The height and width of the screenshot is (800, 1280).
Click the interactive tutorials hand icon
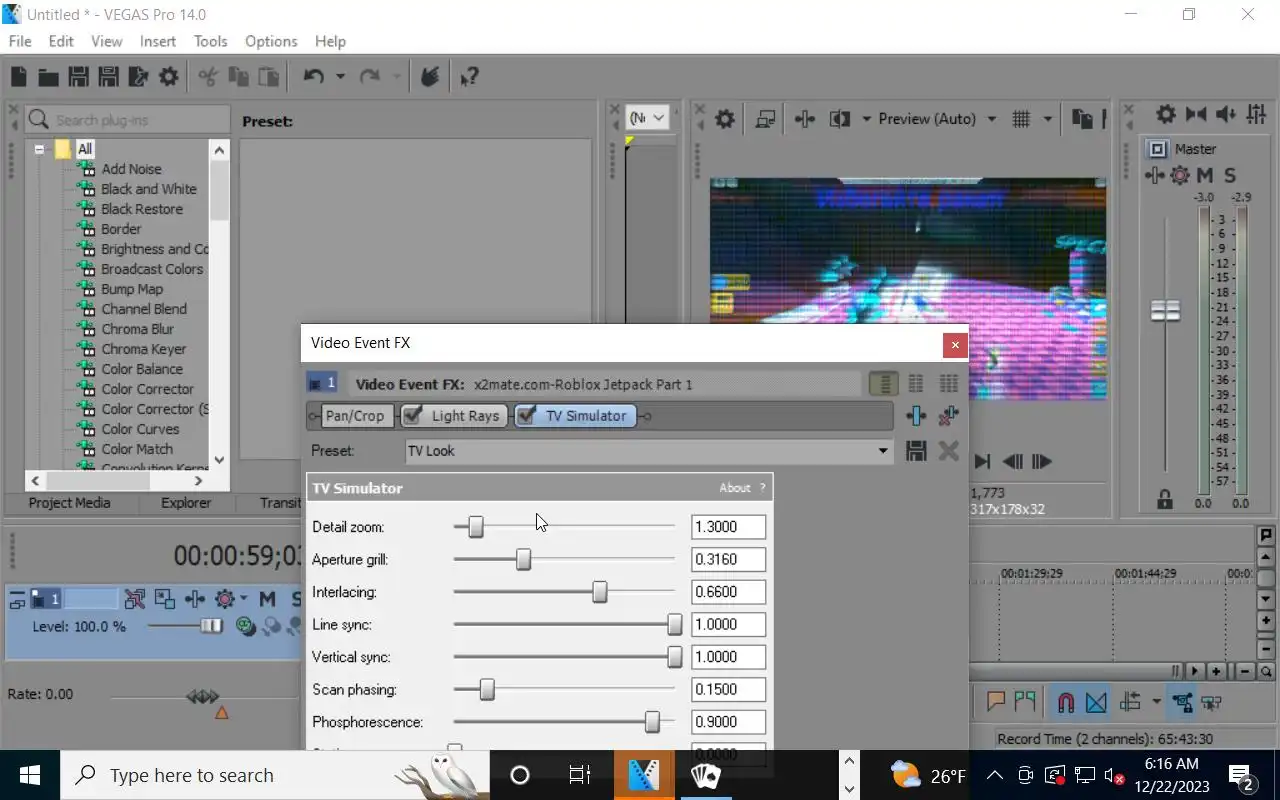click(430, 77)
